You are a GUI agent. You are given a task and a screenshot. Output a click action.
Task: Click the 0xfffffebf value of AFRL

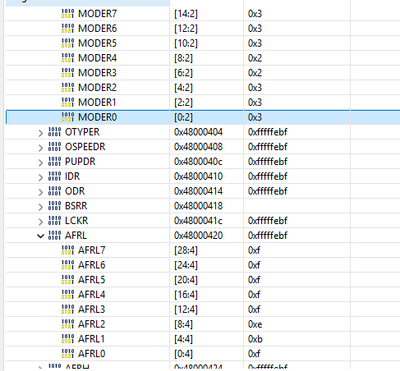[268, 235]
